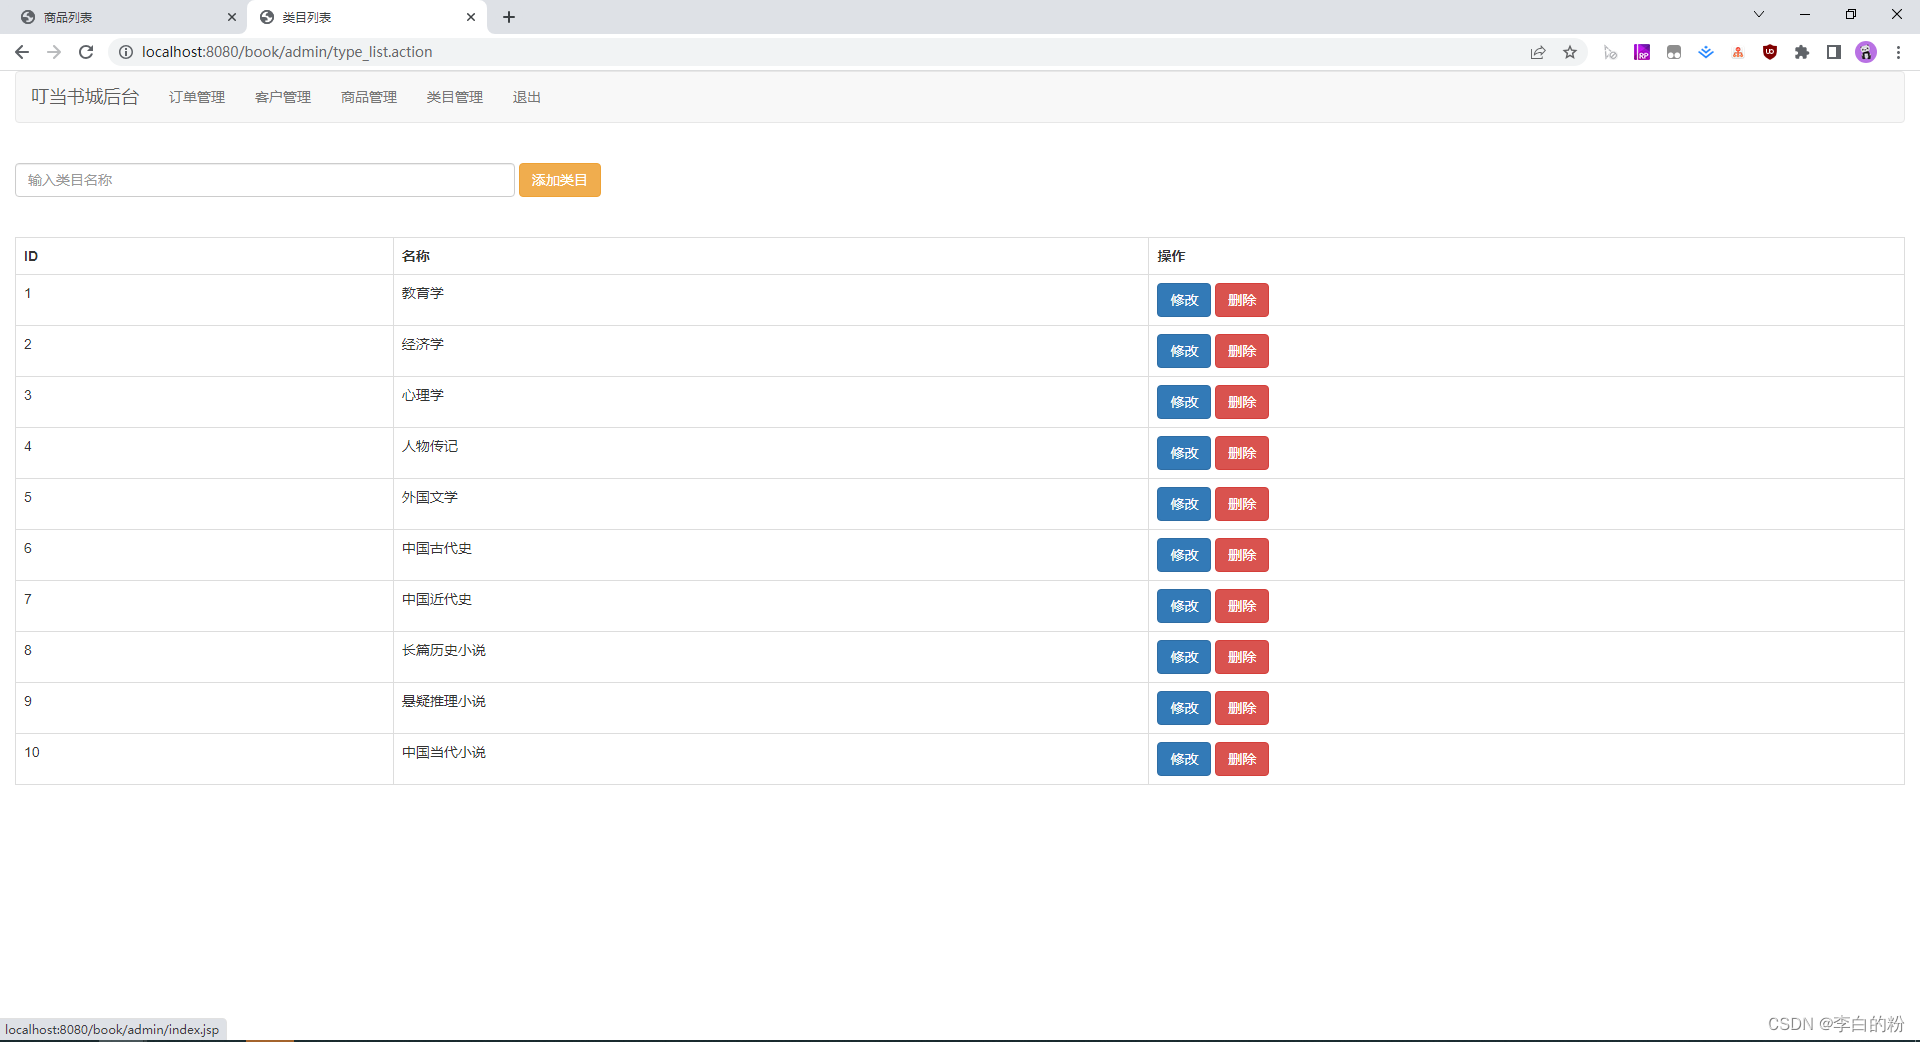Click 删除 for 心理学
The width and height of the screenshot is (1920, 1042).
tap(1242, 402)
